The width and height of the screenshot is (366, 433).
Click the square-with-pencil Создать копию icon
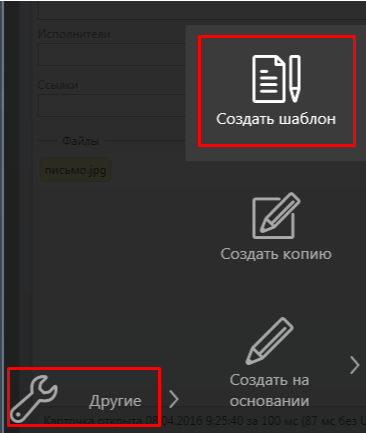point(276,216)
